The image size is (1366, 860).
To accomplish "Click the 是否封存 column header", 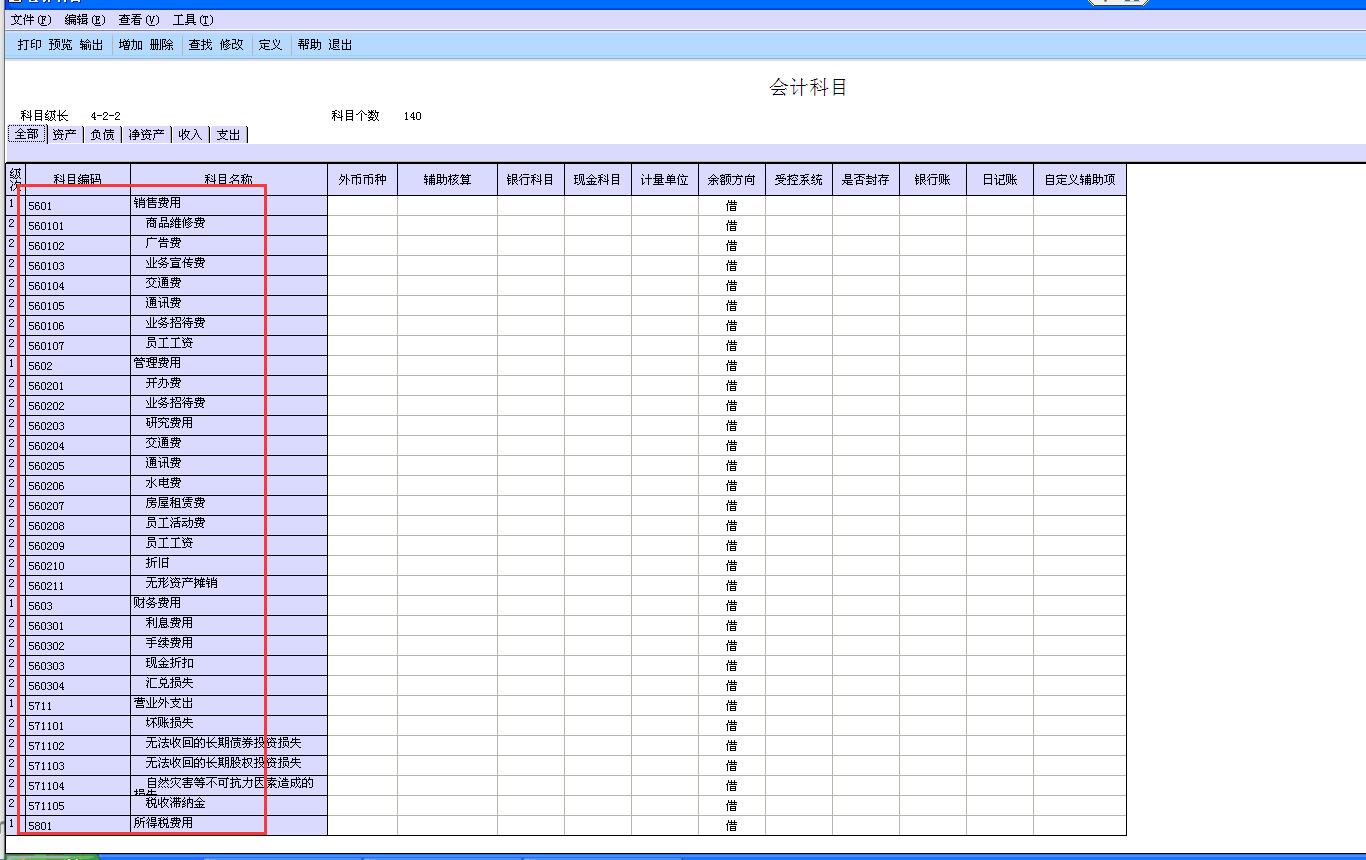I will (x=865, y=180).
